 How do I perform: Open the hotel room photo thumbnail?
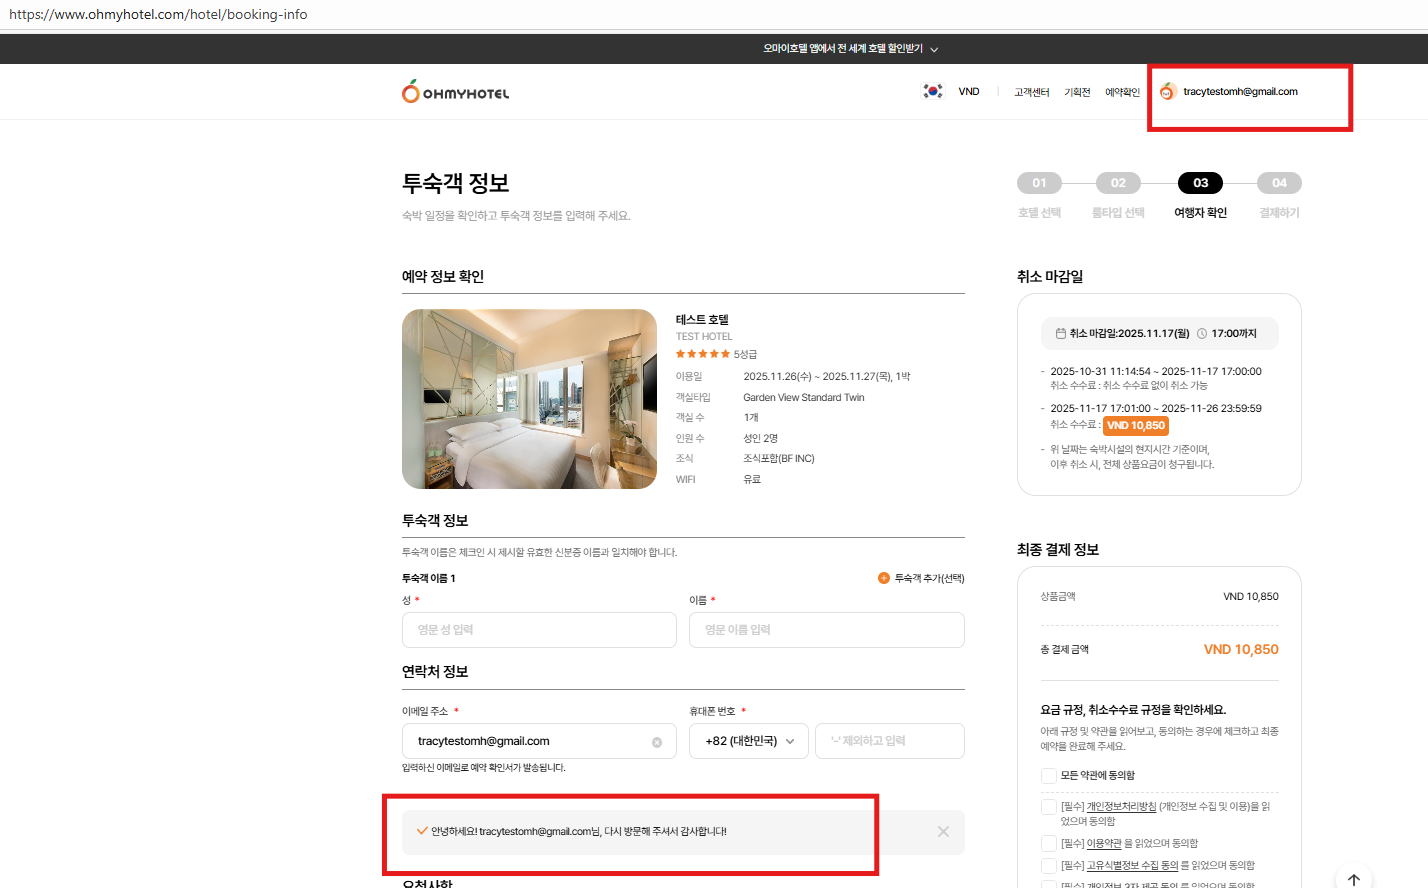coord(529,399)
